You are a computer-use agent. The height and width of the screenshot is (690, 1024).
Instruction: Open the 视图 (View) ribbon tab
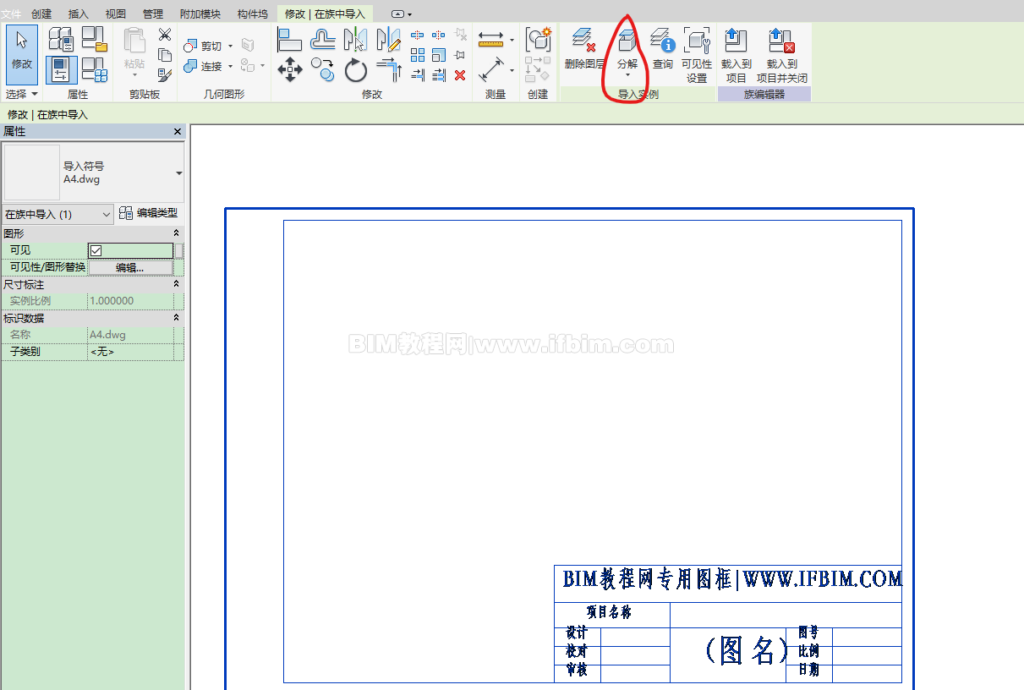(x=115, y=14)
